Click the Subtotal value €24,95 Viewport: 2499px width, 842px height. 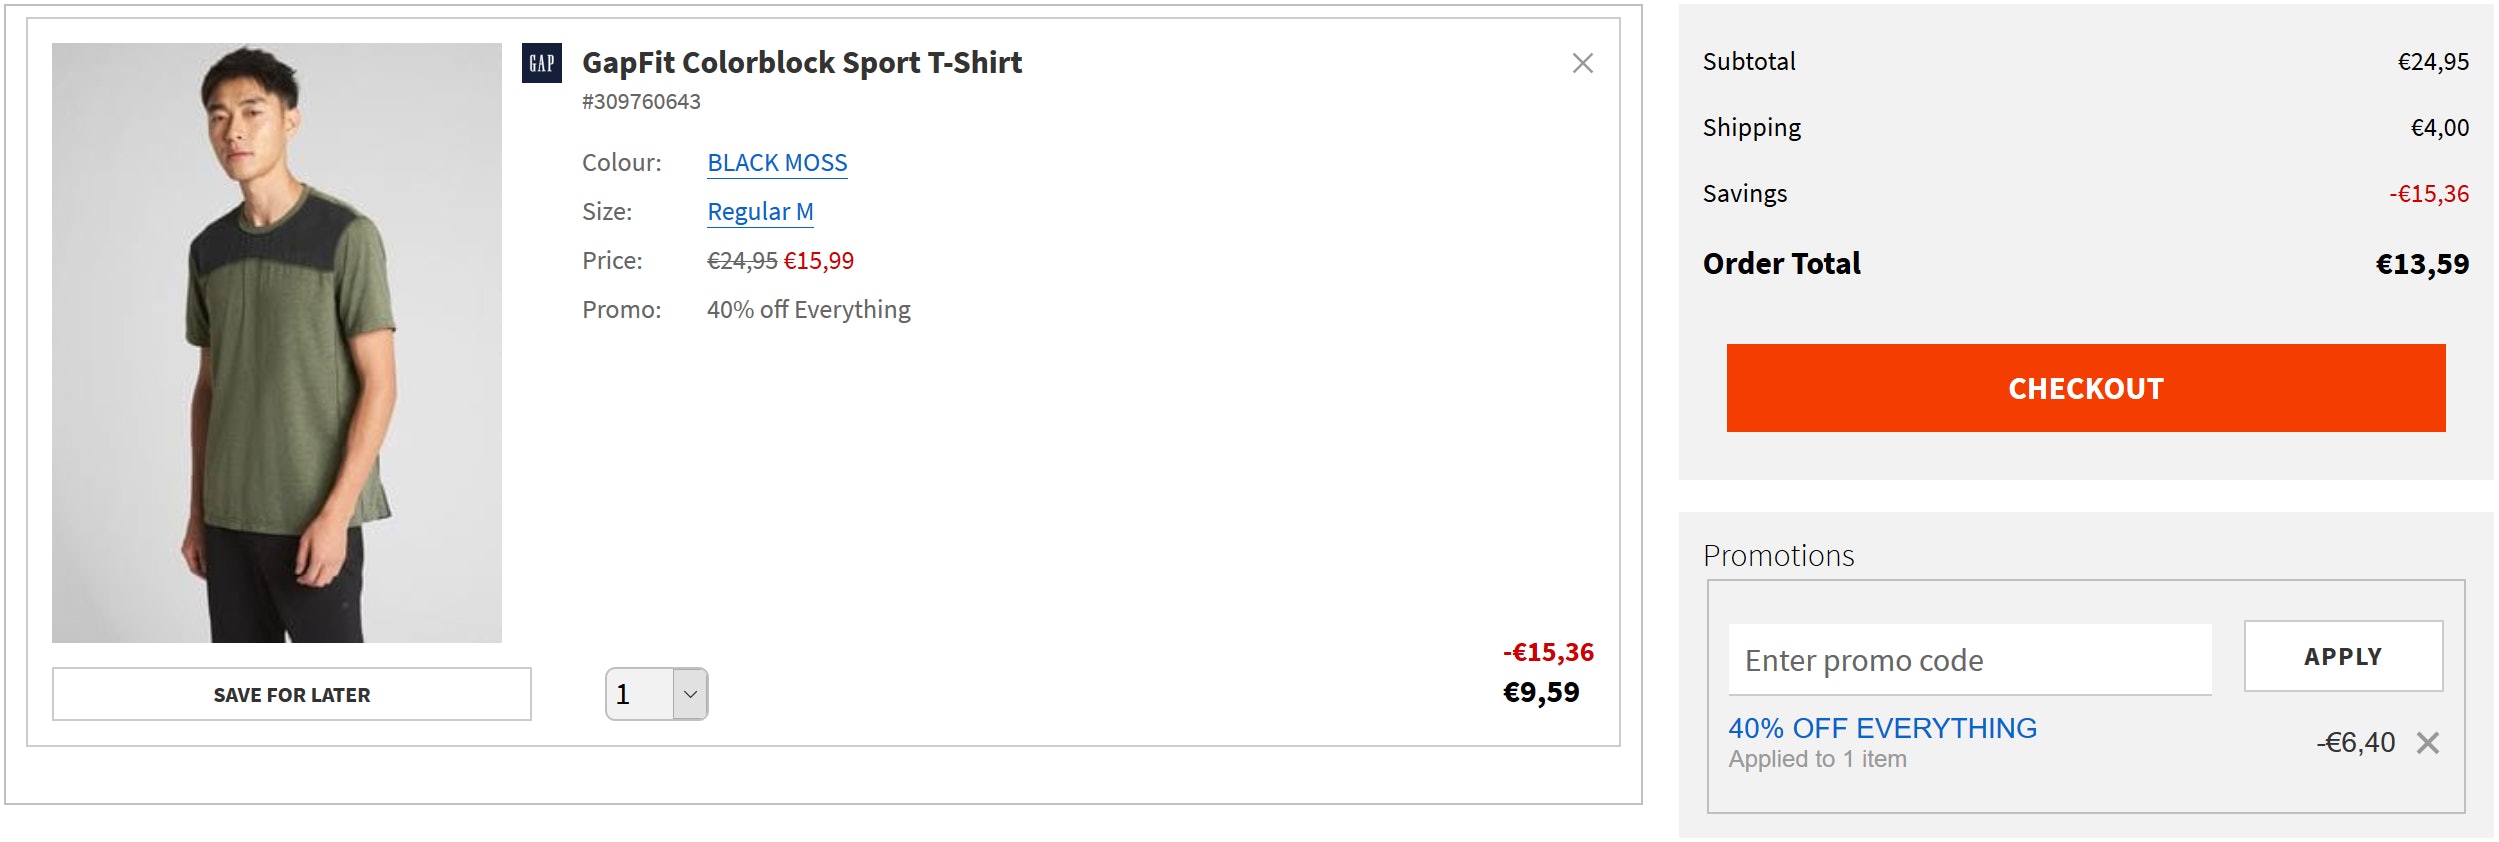click(2432, 62)
